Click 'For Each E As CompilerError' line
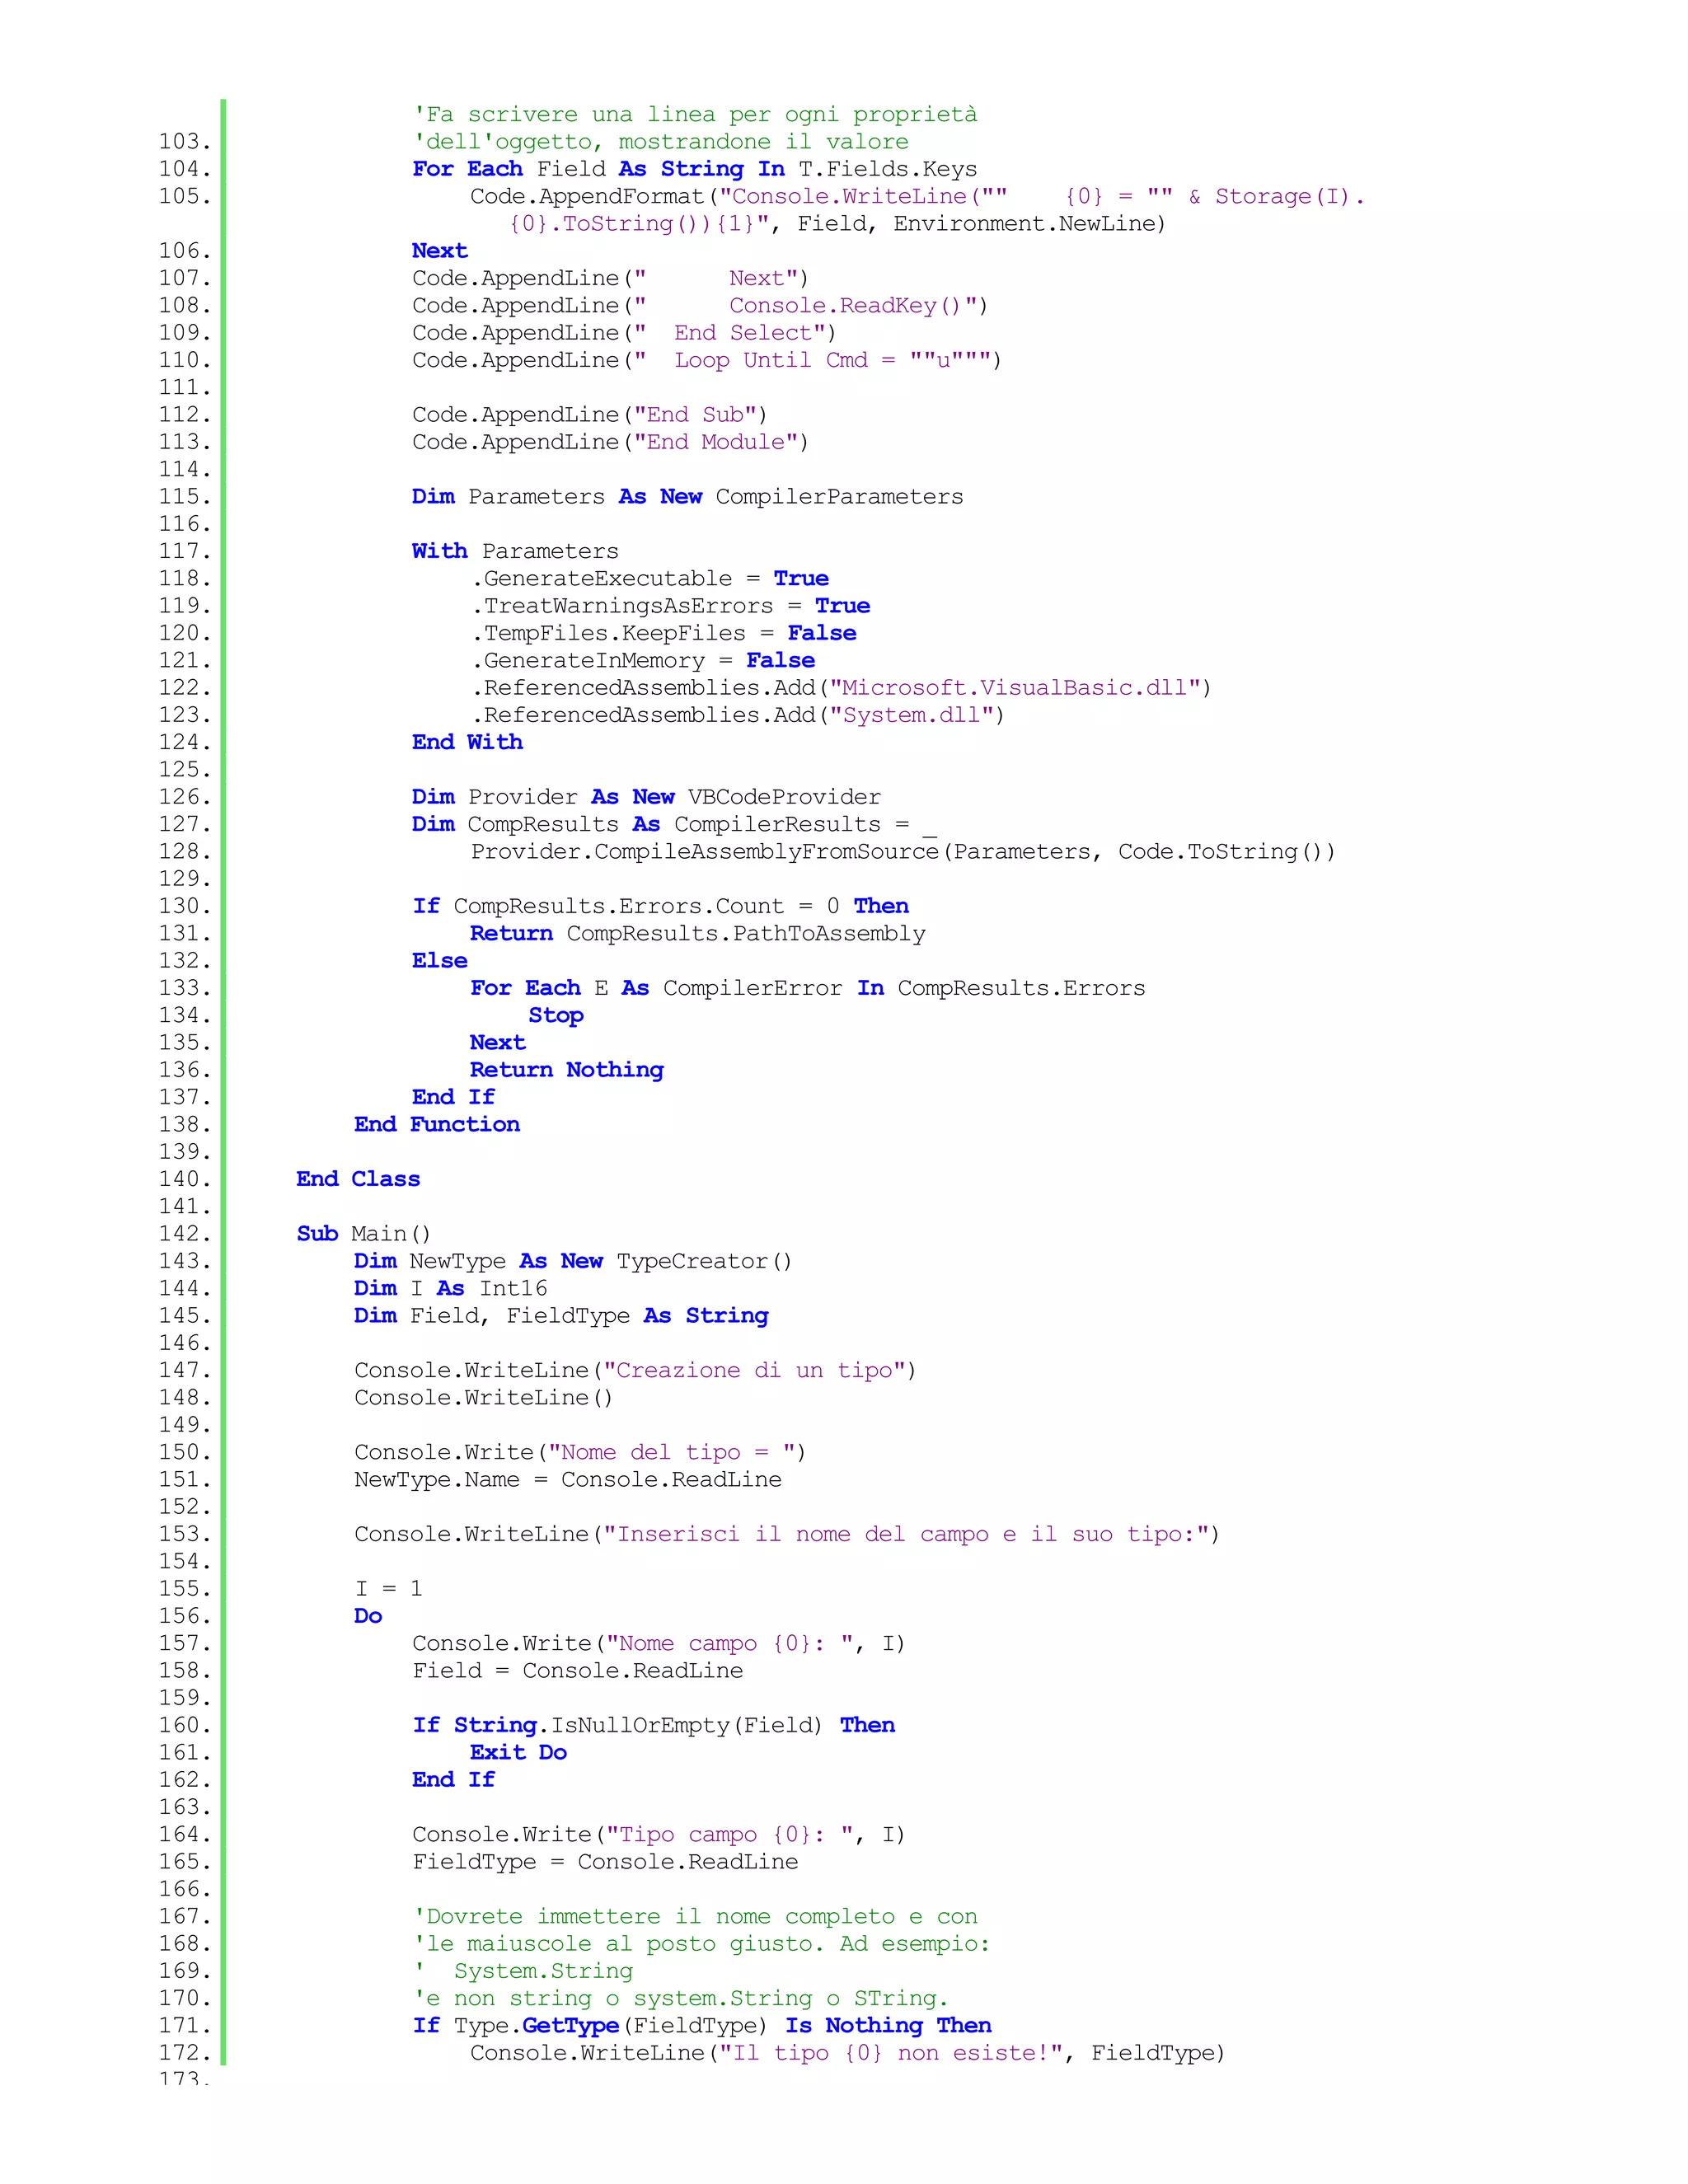The image size is (1688, 2184). point(808,988)
